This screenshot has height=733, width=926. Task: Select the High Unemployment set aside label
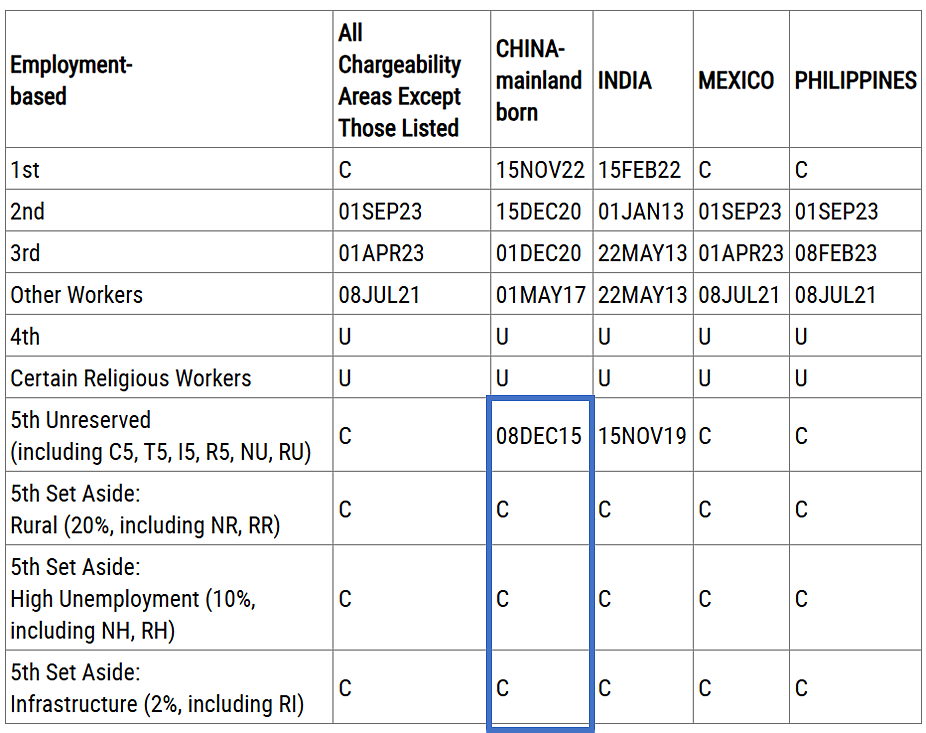[x=133, y=598]
